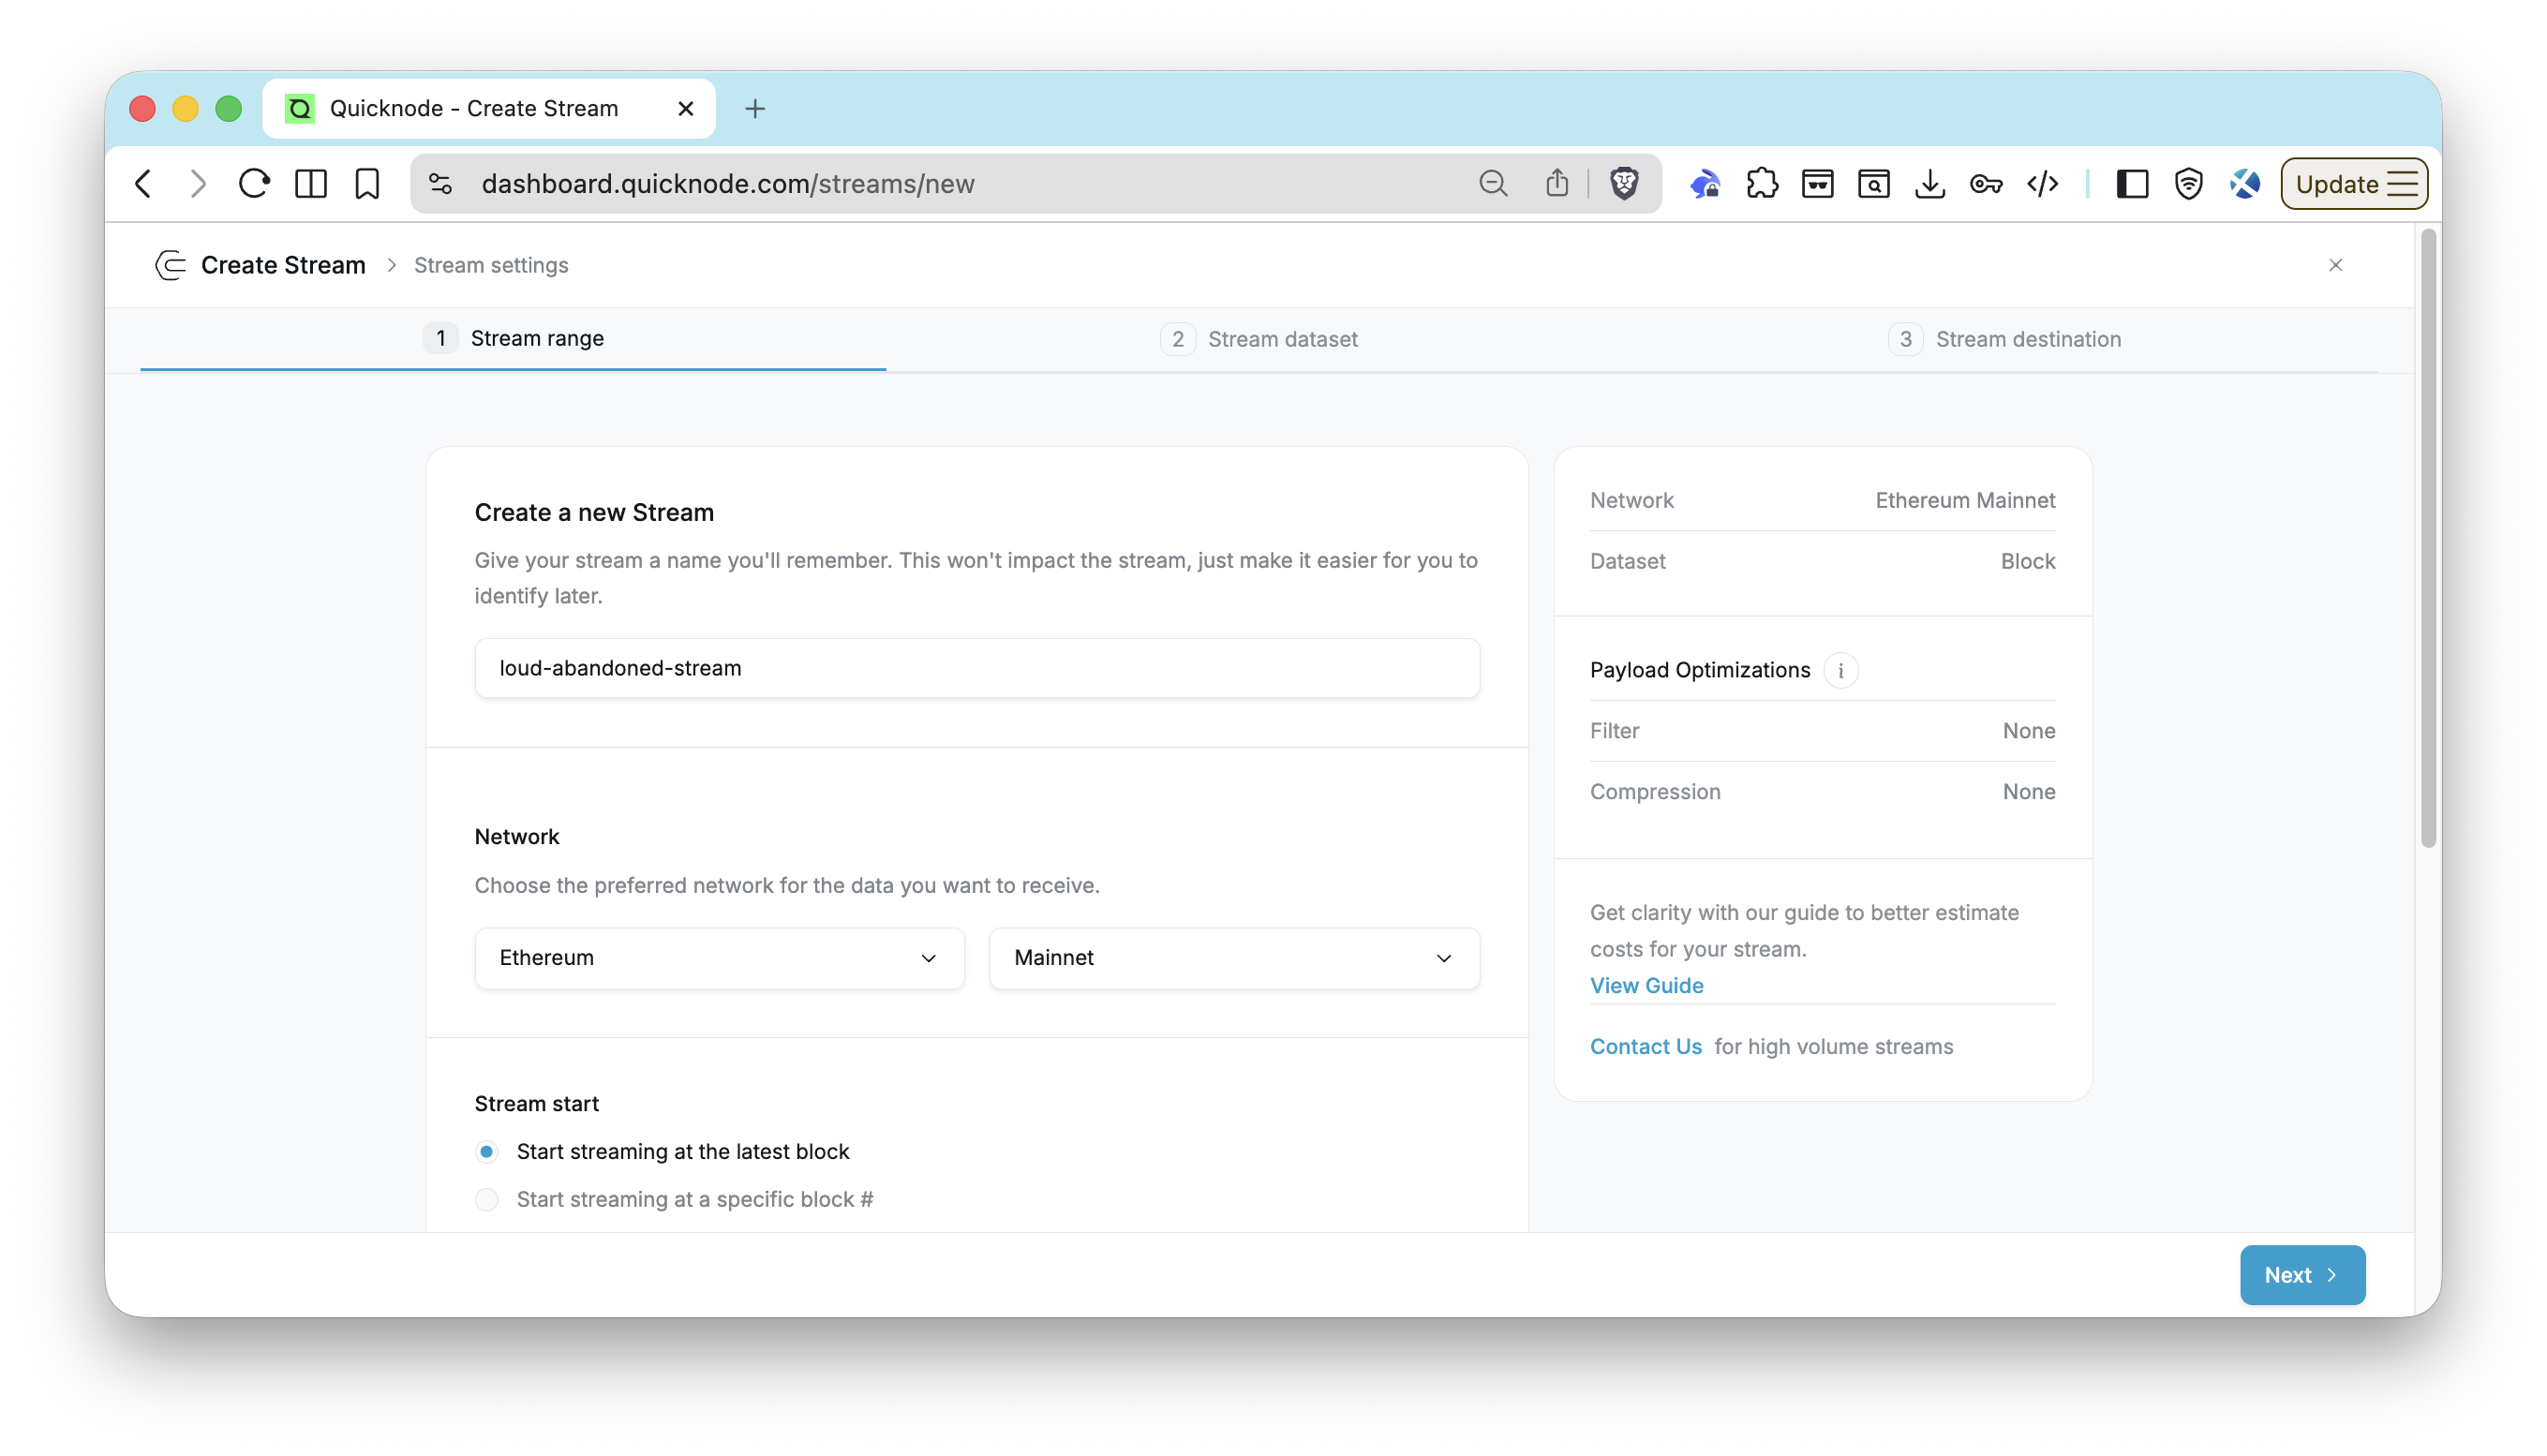This screenshot has height=1456, width=2547.
Task: Open the Contact Us link
Action: pyautogui.click(x=1646, y=1047)
